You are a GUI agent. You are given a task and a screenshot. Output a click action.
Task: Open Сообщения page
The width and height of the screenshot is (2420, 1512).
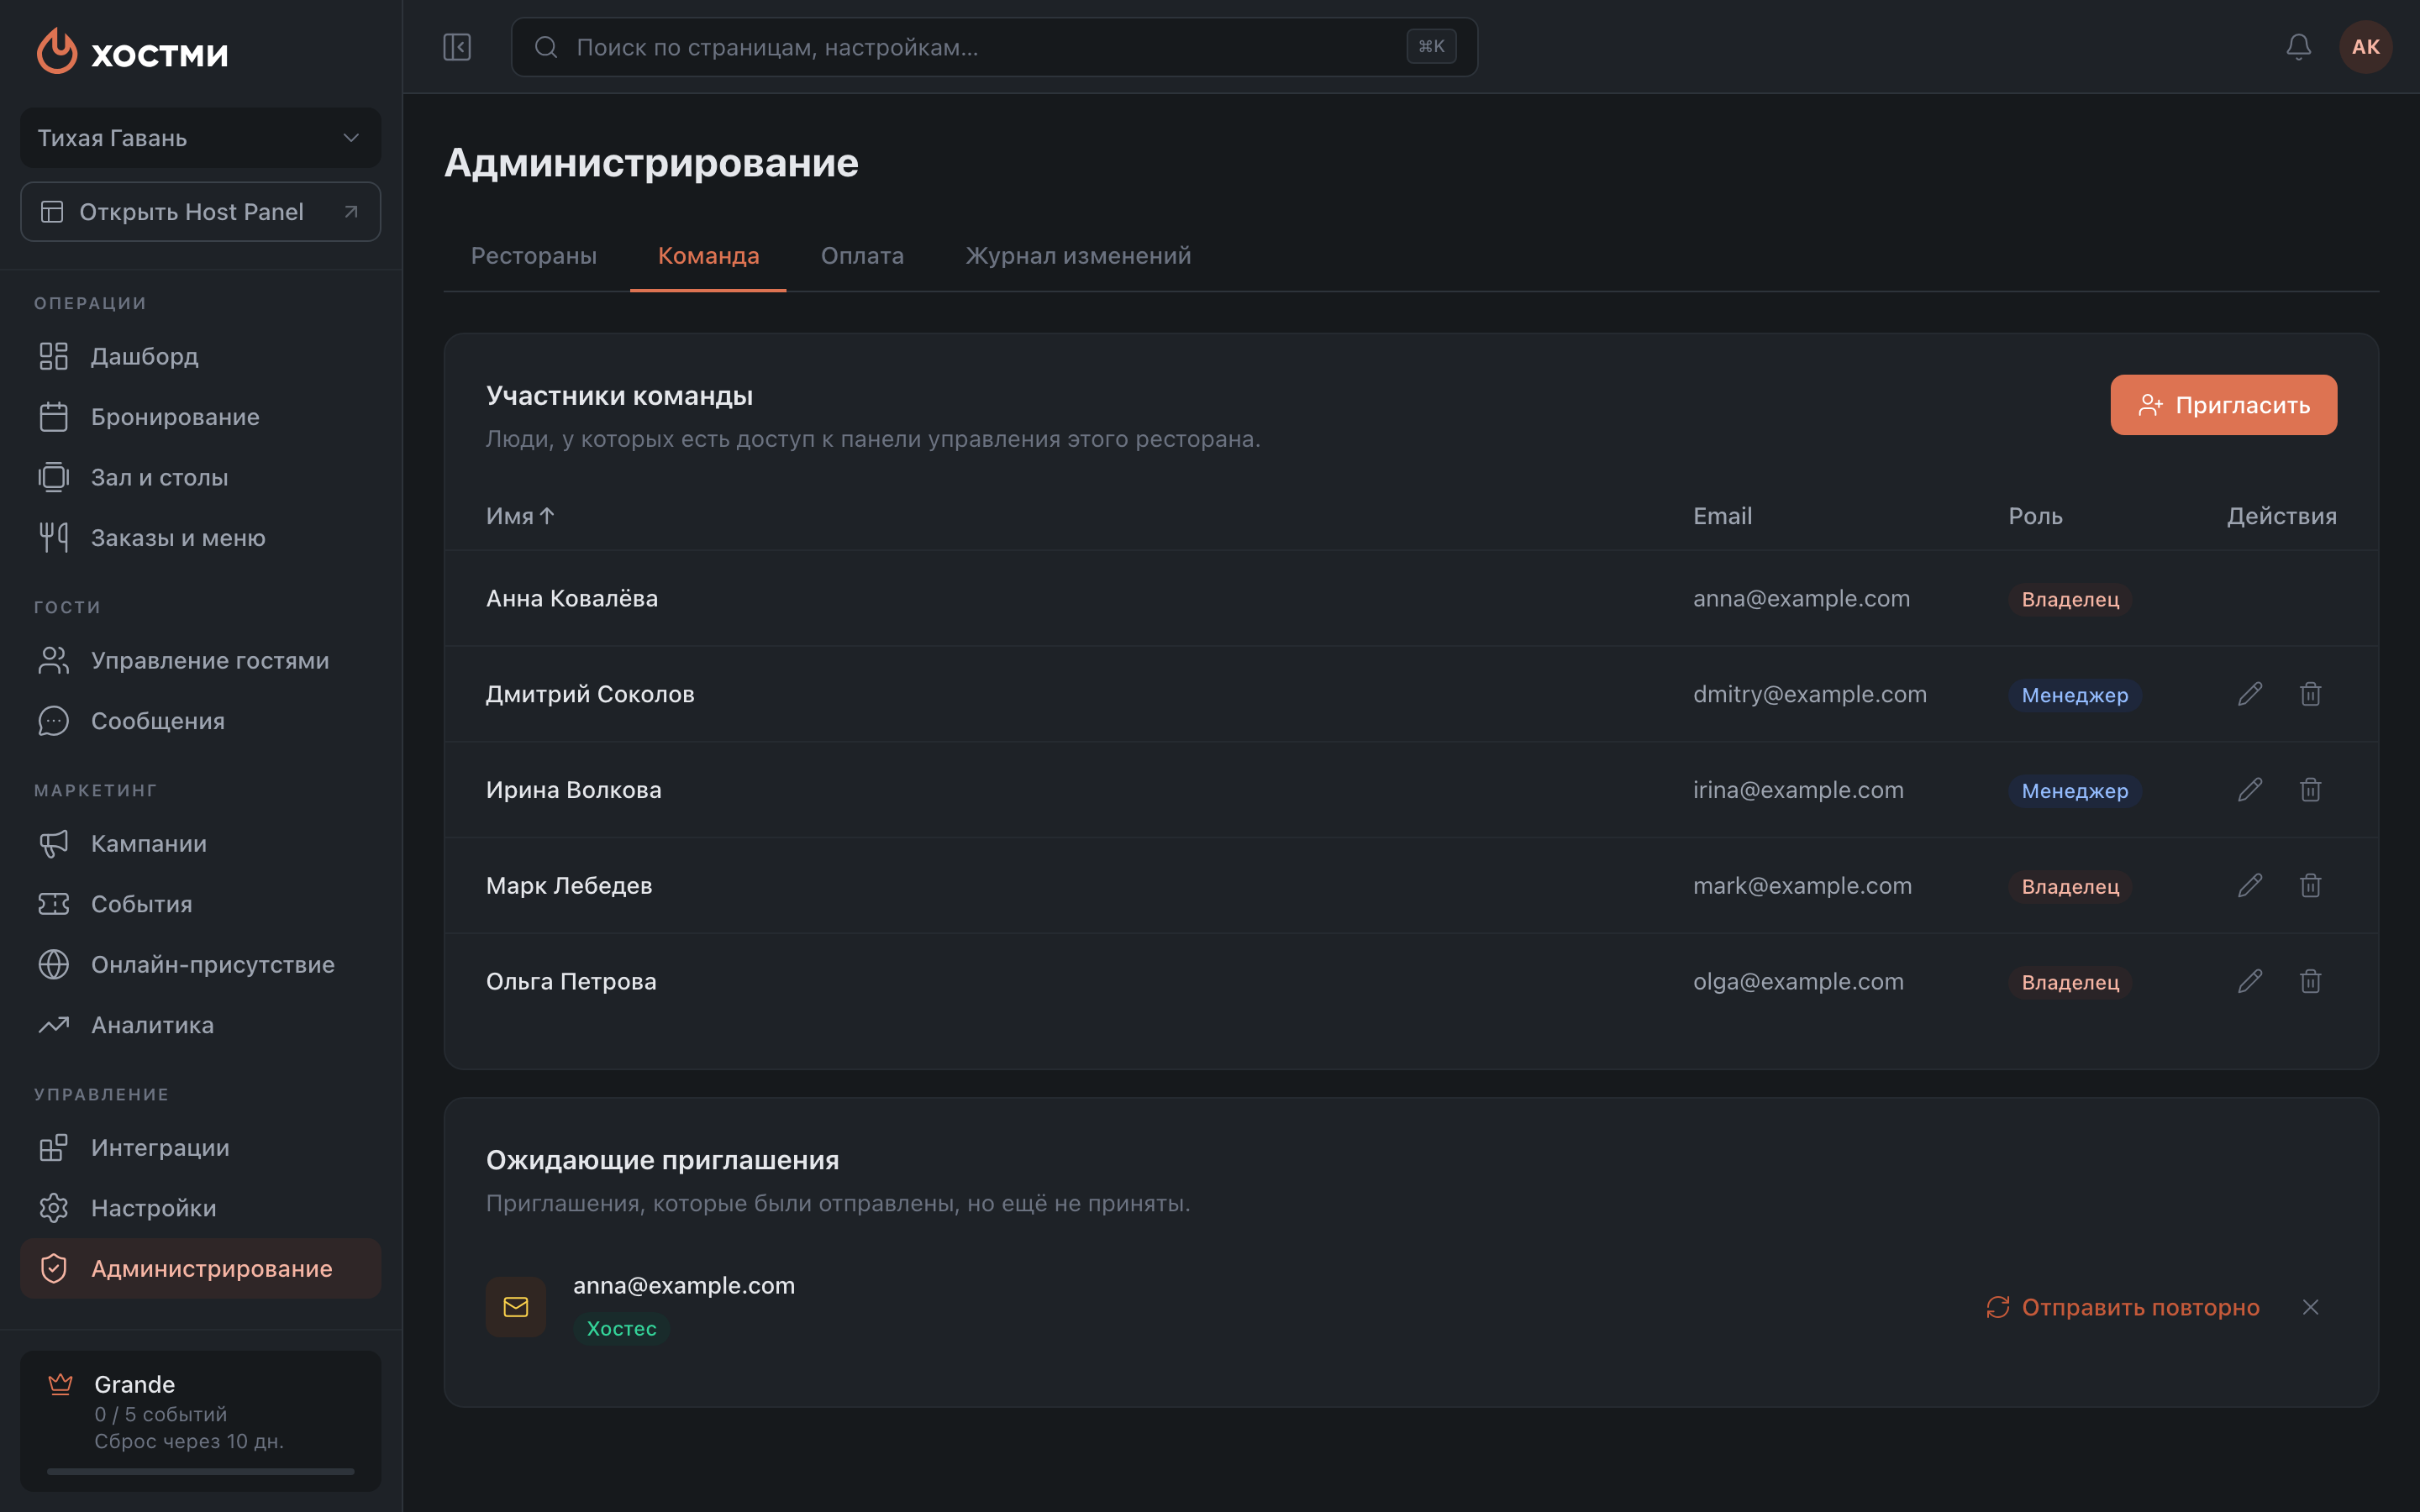coord(200,721)
